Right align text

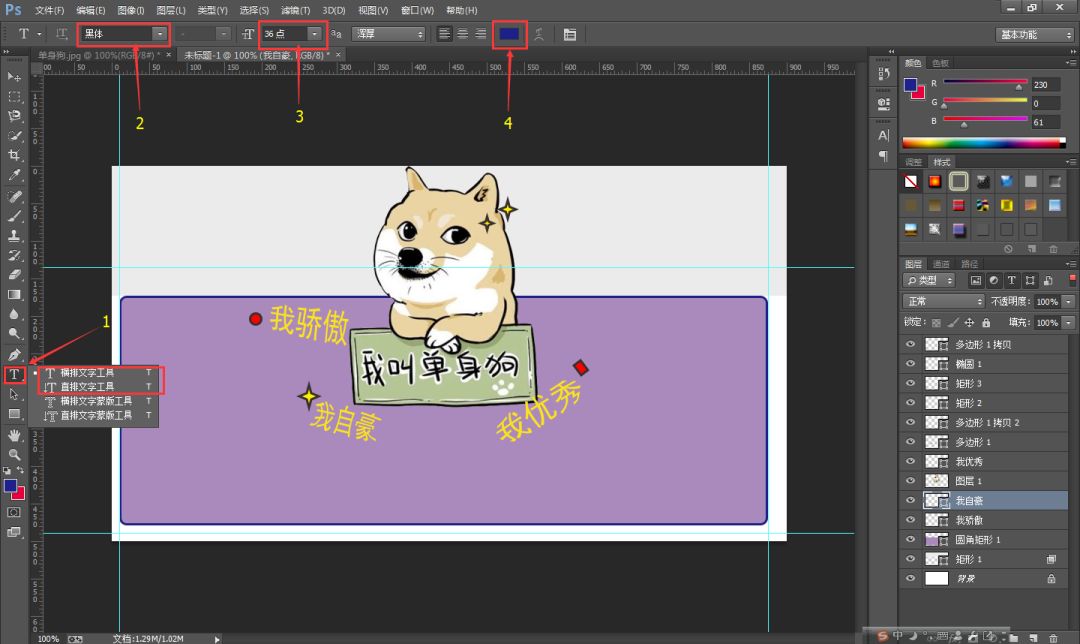click(x=480, y=34)
